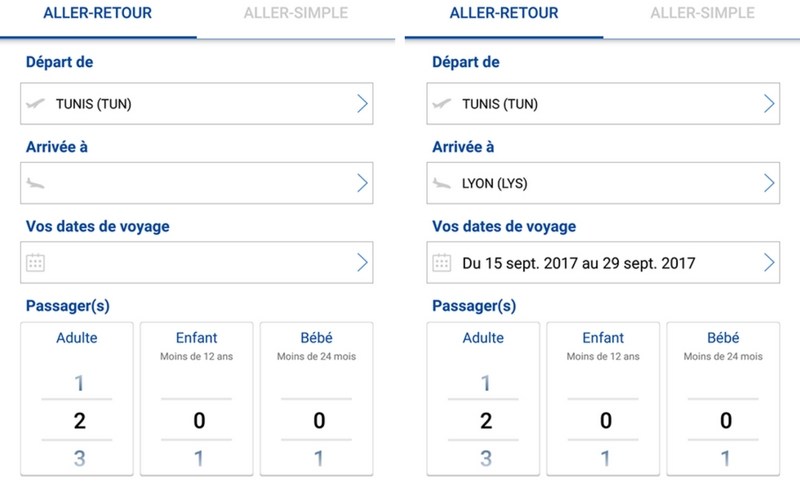Tap 1 in the right screen's Bébé picker
Viewport: 800px width, 500px height.
click(x=725, y=459)
